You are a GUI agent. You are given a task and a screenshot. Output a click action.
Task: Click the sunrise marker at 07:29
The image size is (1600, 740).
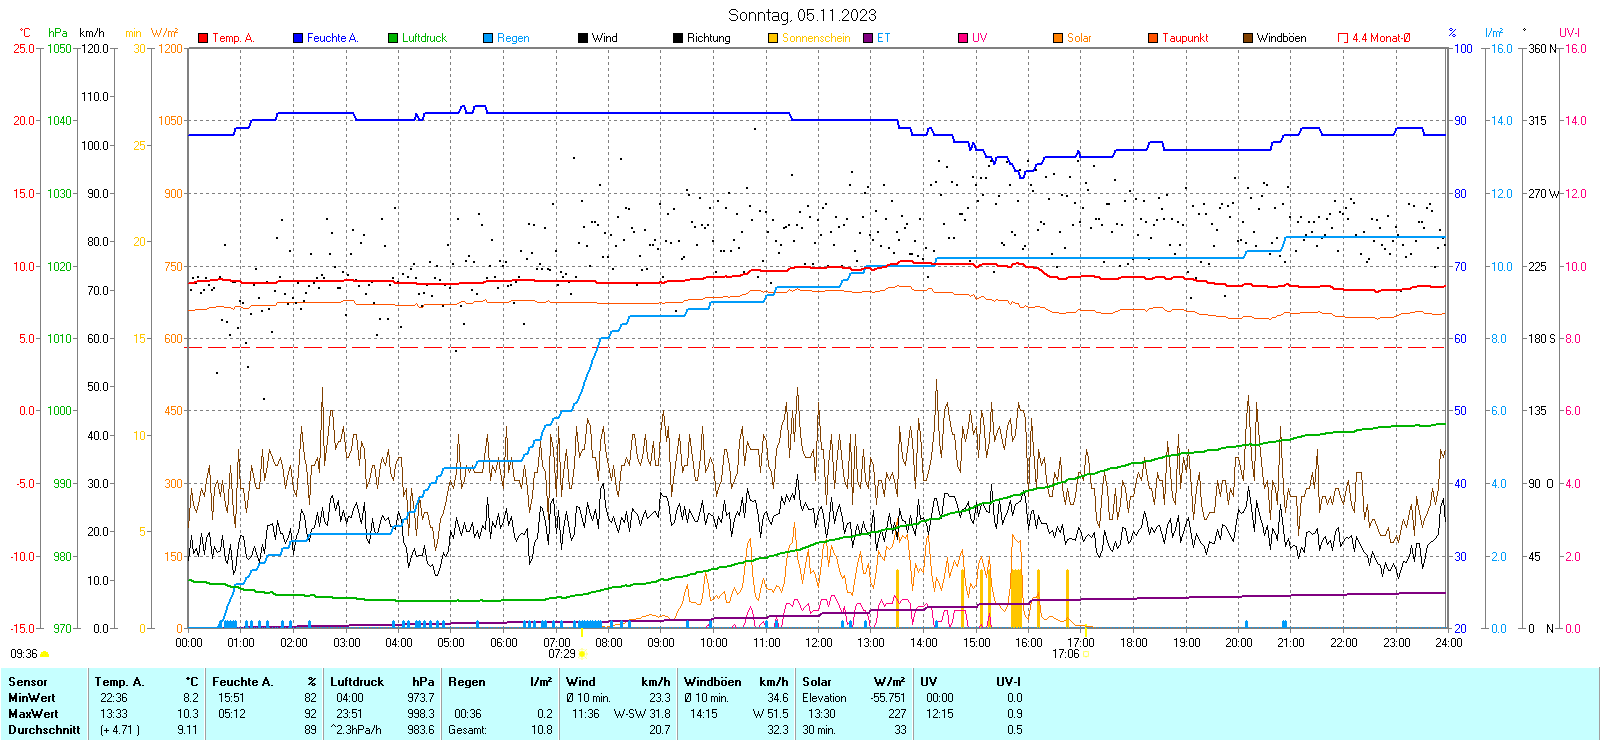point(582,654)
